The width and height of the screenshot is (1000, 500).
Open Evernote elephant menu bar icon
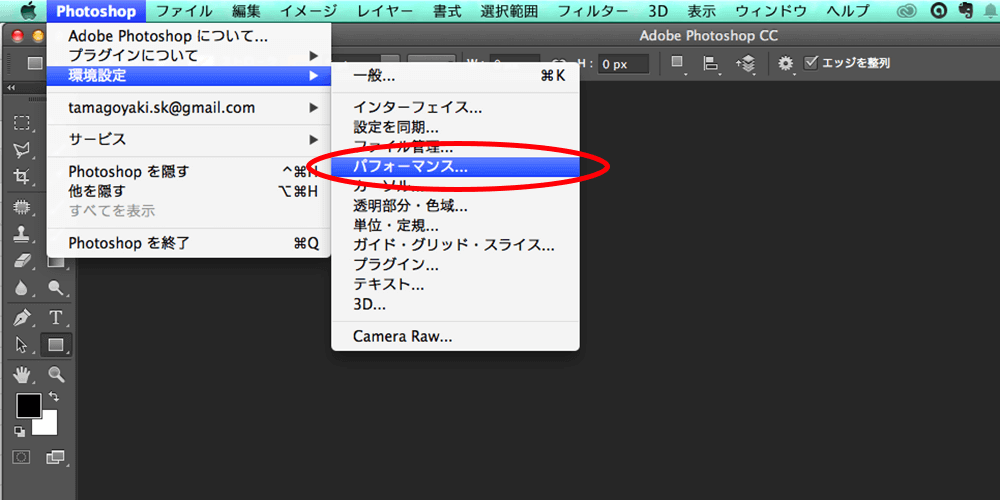pyautogui.click(x=966, y=11)
